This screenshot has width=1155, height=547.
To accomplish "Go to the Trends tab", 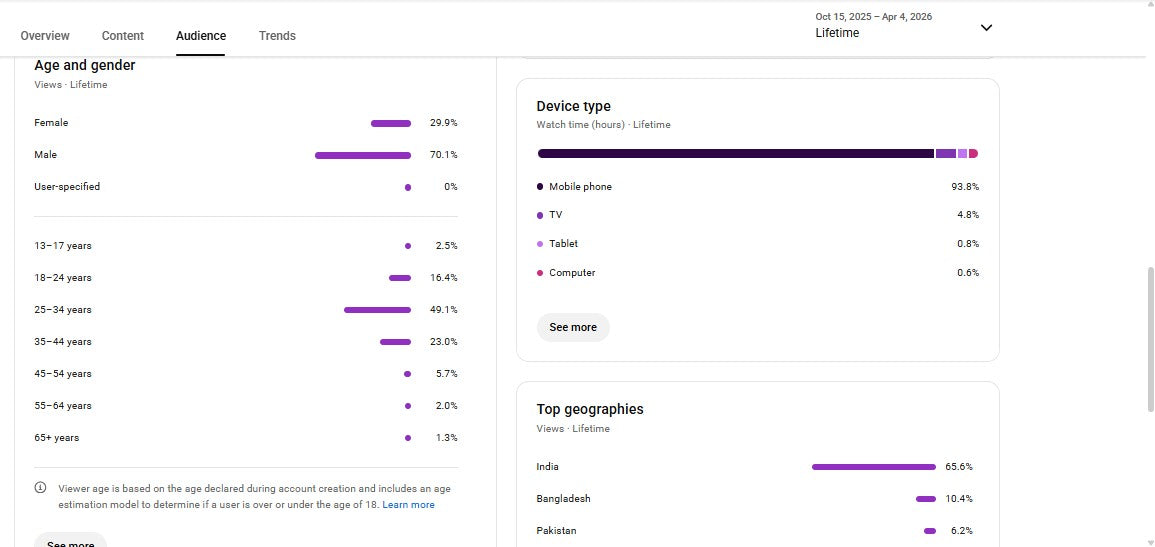I will coord(277,35).
